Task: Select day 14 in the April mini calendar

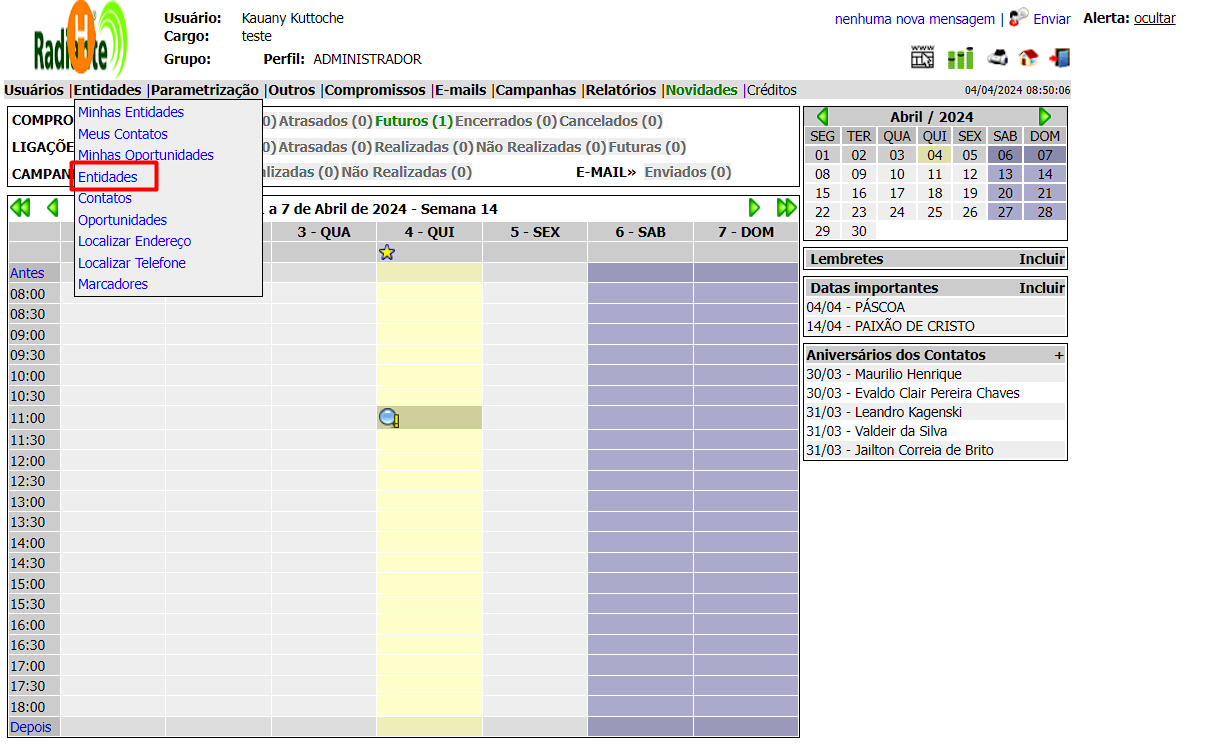Action: coord(1044,174)
